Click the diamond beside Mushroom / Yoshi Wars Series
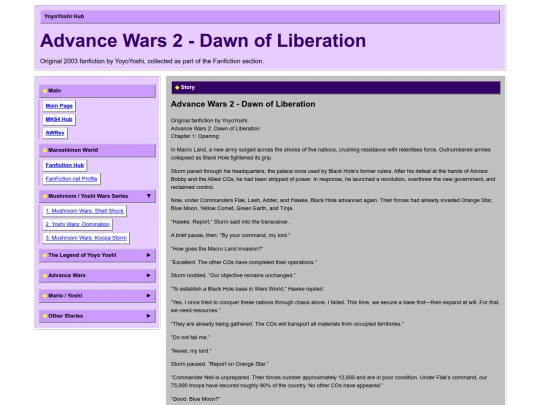This screenshot has height=405, width=540. (45, 196)
